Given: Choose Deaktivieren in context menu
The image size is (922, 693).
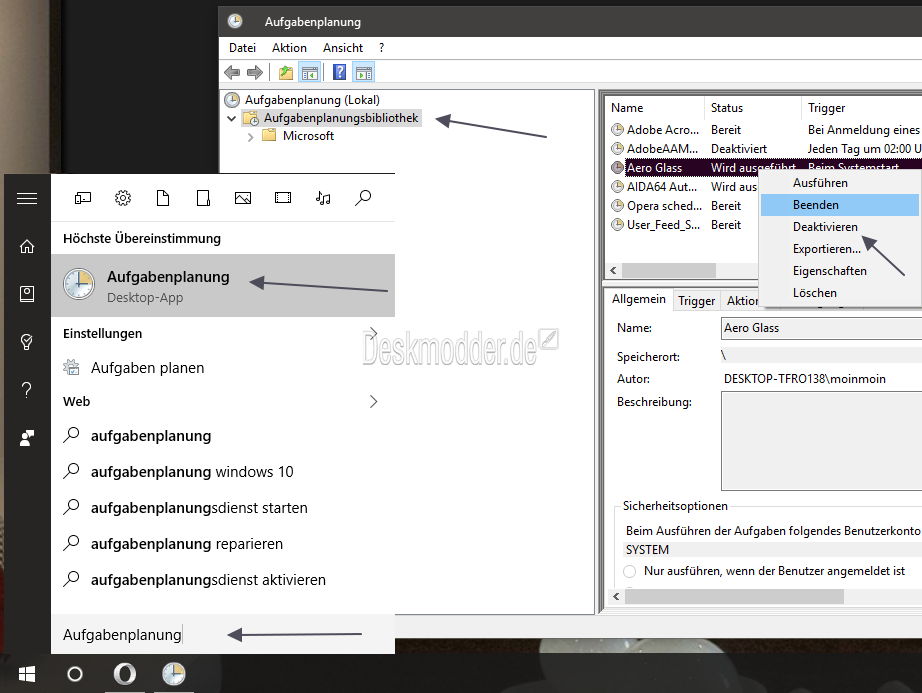Looking at the screenshot, I should coord(840,227).
